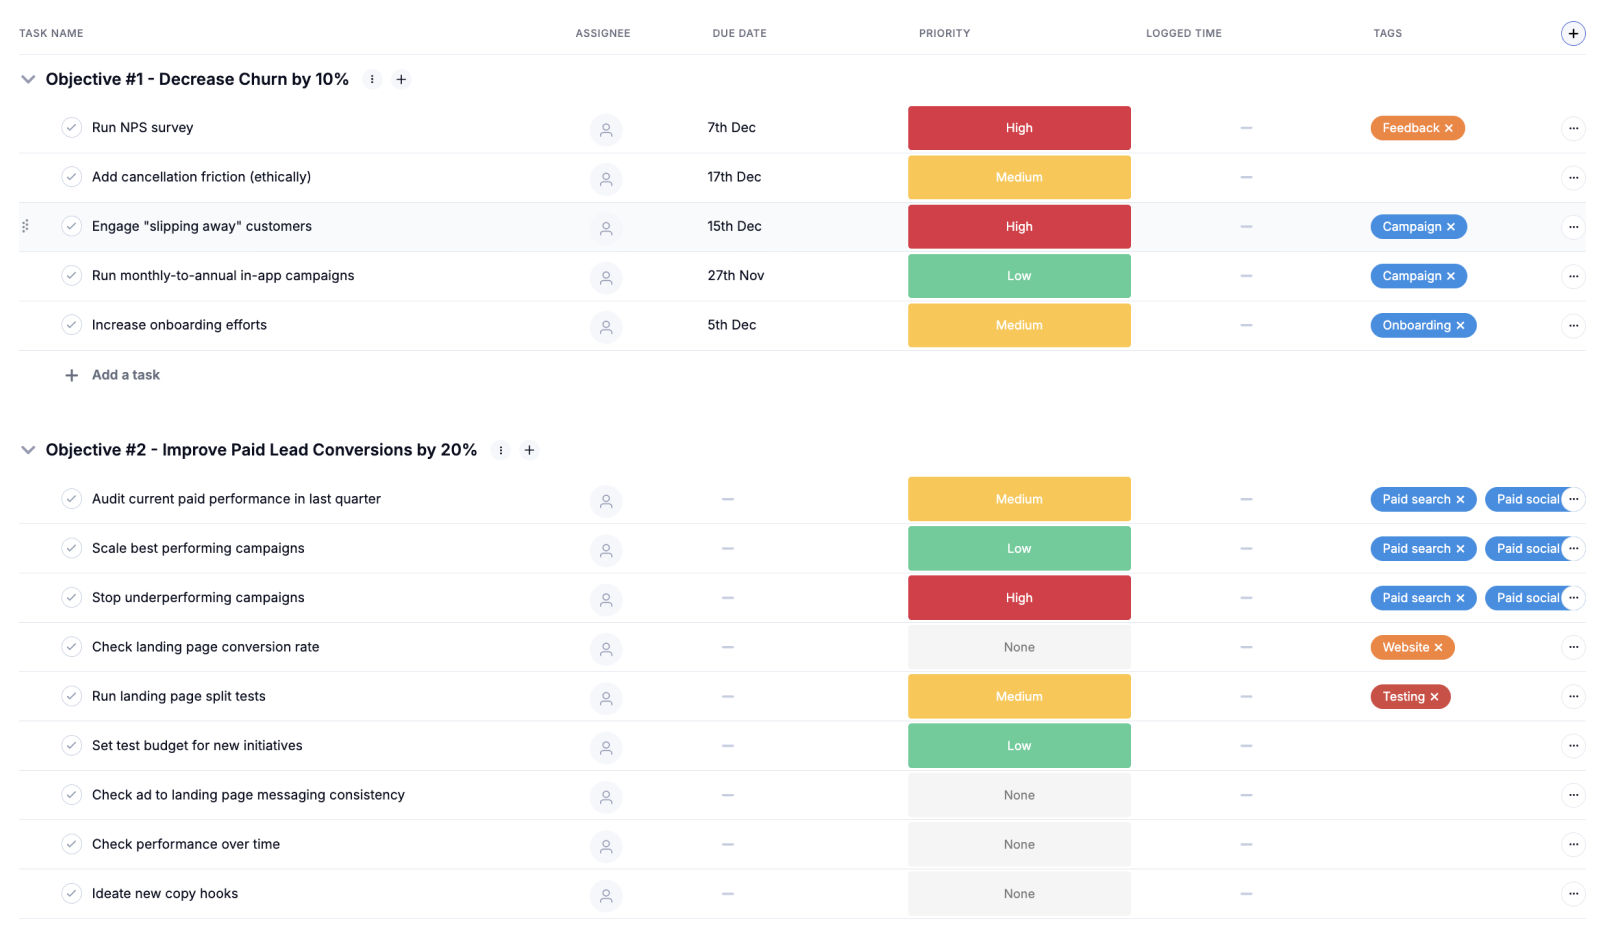Change the 27th Nov due date
Image resolution: width=1610 pixels, height=926 pixels.
tap(735, 275)
